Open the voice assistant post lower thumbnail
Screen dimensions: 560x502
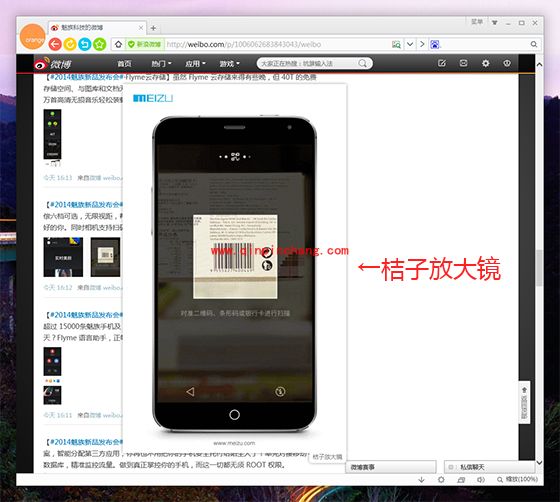[52, 395]
